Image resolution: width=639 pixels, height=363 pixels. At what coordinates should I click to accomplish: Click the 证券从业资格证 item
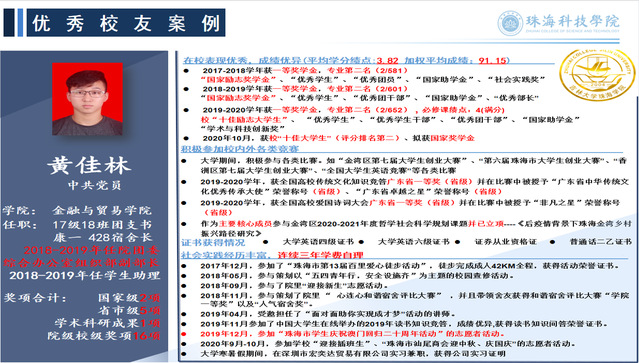pyautogui.click(x=506, y=242)
